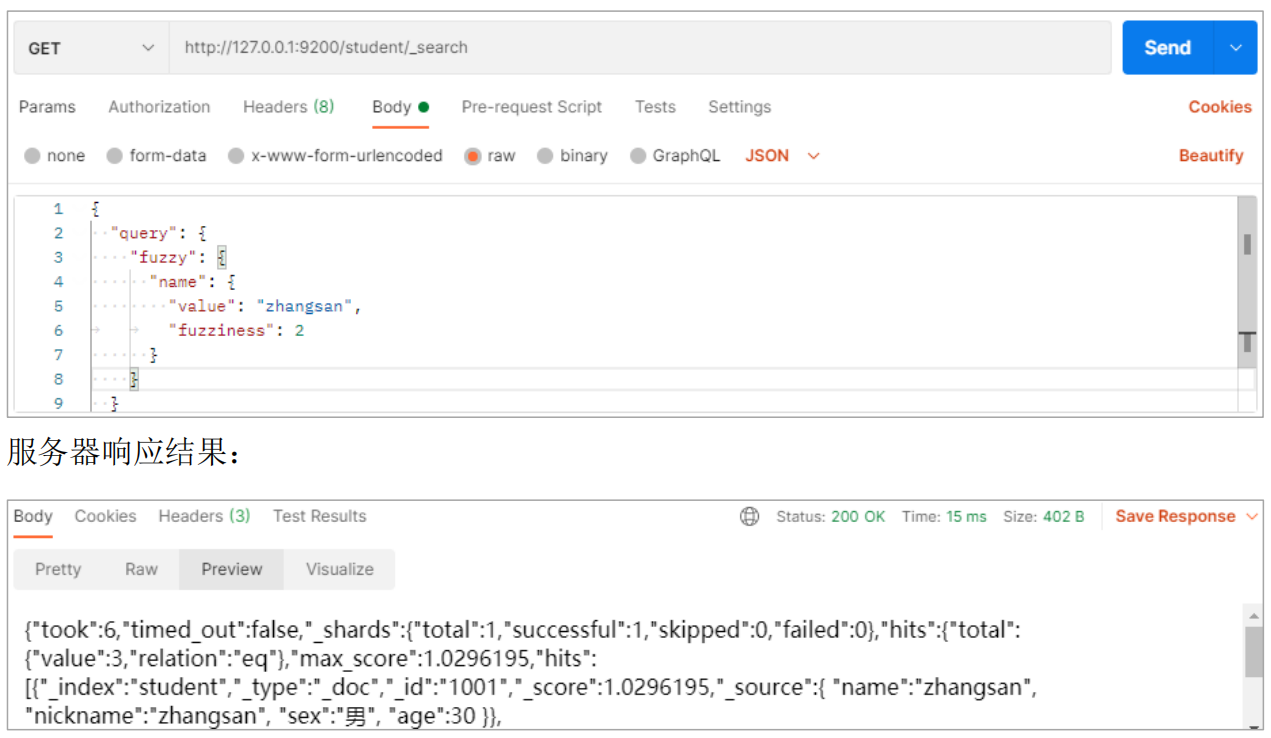Open the request Settings tab
The height and width of the screenshot is (738, 1271).
coord(739,107)
